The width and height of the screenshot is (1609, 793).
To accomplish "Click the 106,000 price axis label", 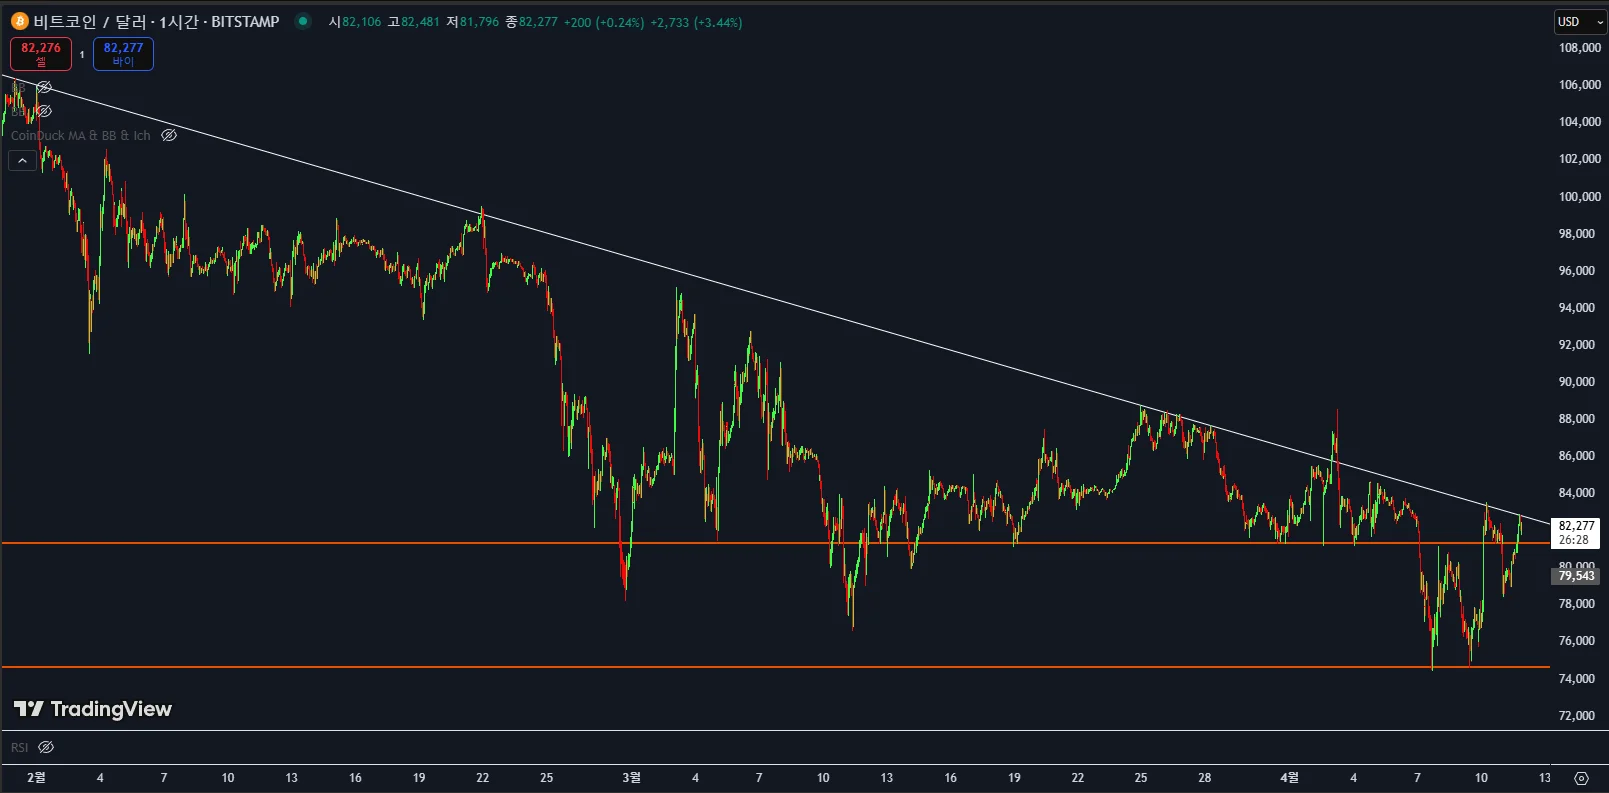I will click(1579, 85).
